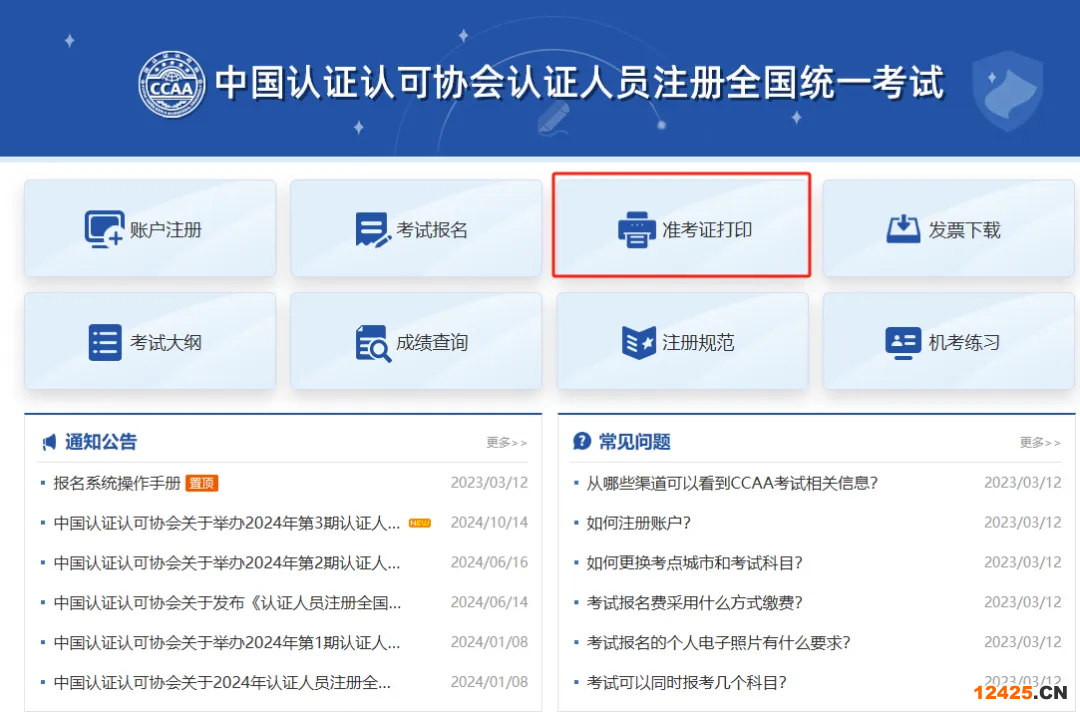Click the NEW badge on 2024 第3期 notice

(x=419, y=524)
